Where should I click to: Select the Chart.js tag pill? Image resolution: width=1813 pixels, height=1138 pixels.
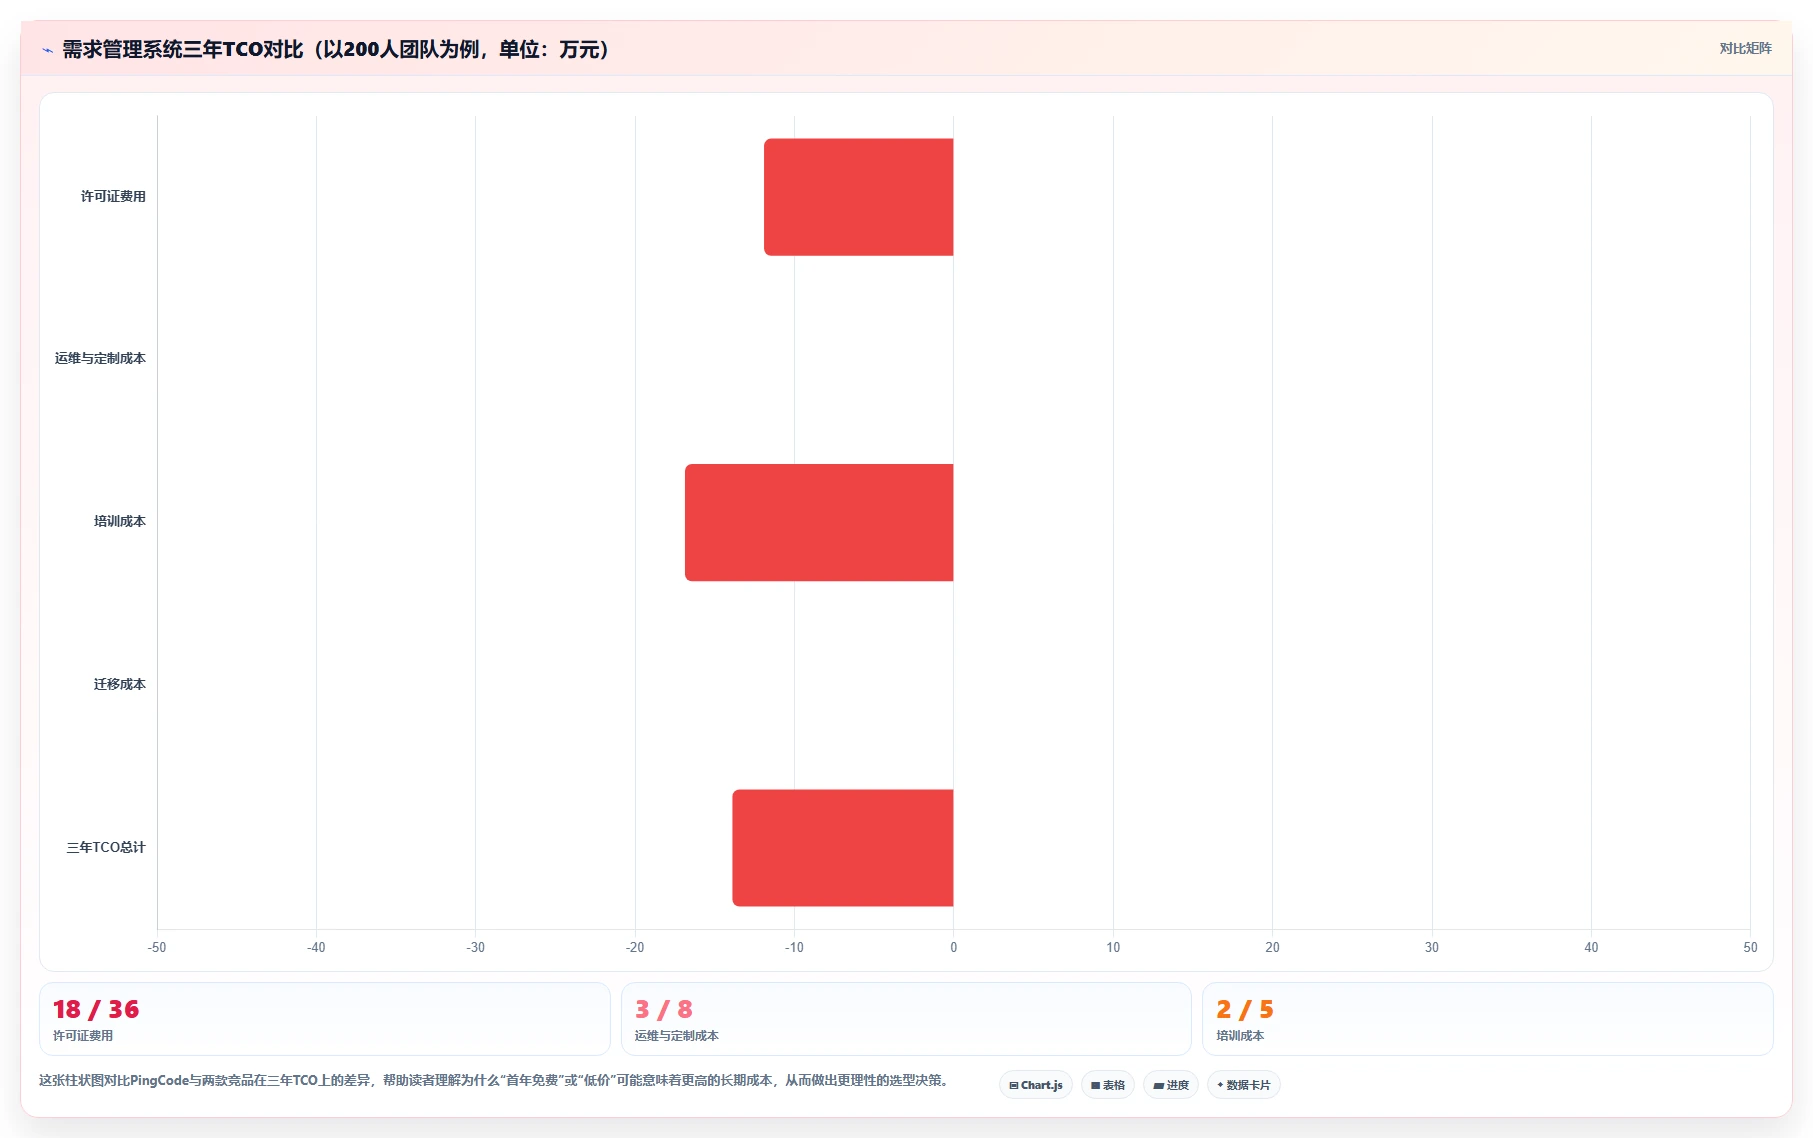coord(1036,1085)
